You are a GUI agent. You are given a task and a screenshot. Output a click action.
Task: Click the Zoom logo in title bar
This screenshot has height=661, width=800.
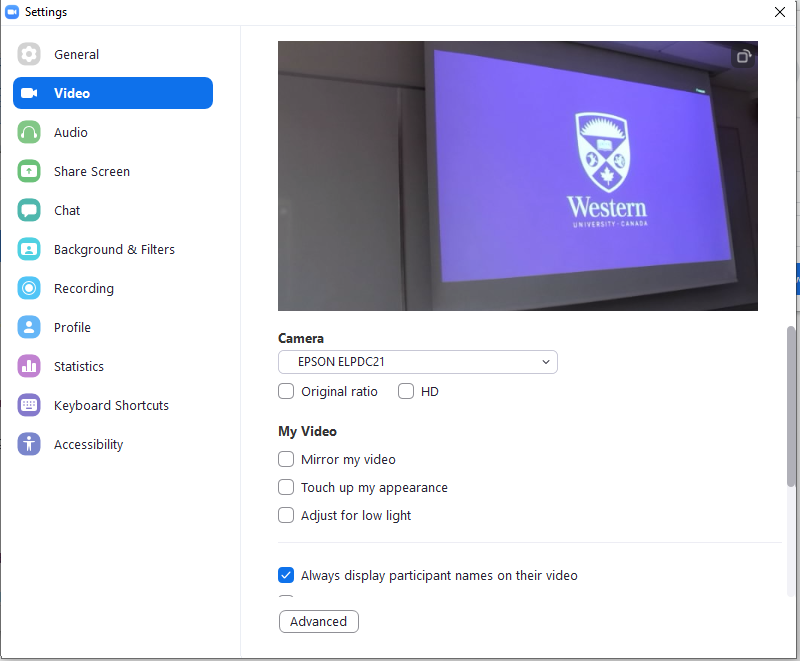pyautogui.click(x=12, y=12)
